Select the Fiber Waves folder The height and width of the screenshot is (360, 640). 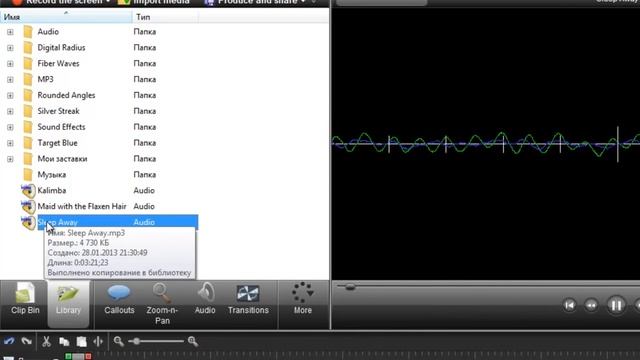click(58, 64)
